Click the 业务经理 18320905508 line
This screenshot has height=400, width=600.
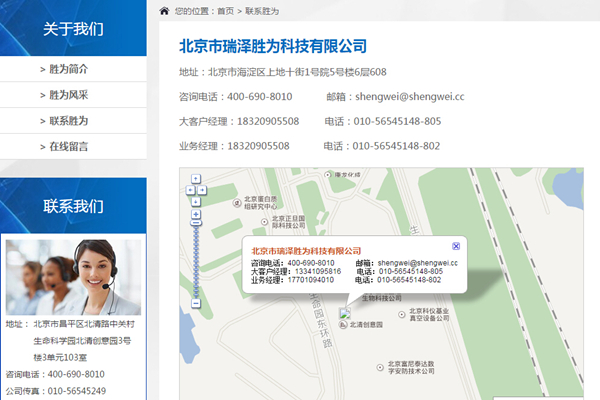(x=234, y=146)
